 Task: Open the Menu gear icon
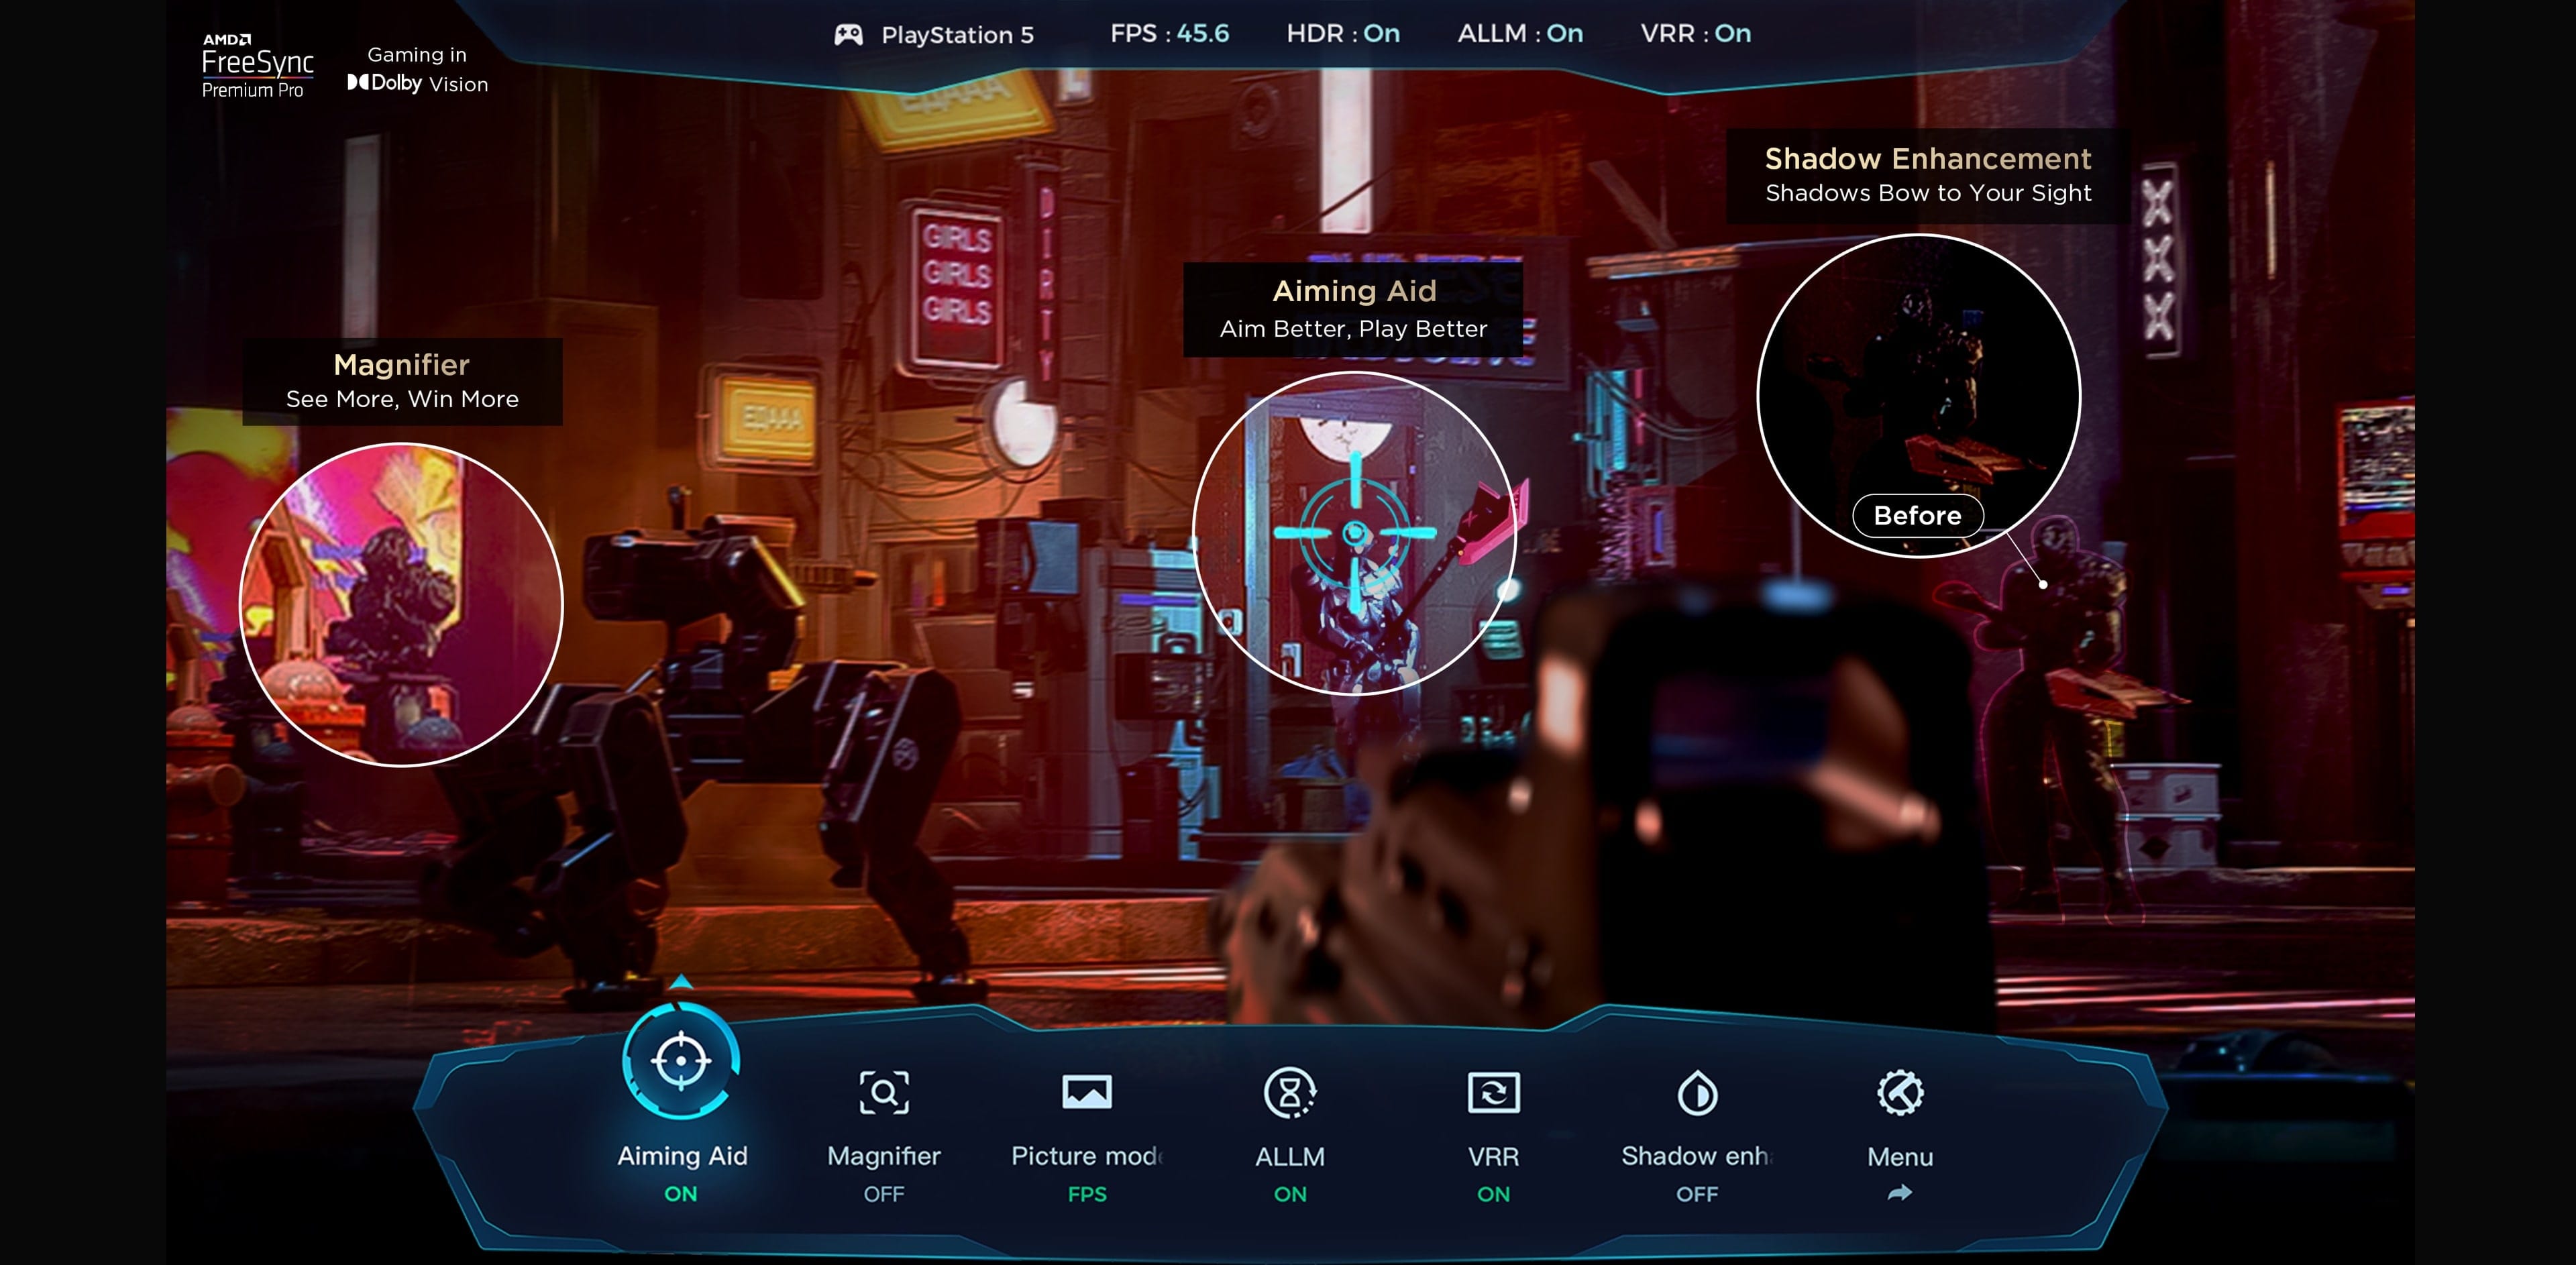click(x=1900, y=1092)
